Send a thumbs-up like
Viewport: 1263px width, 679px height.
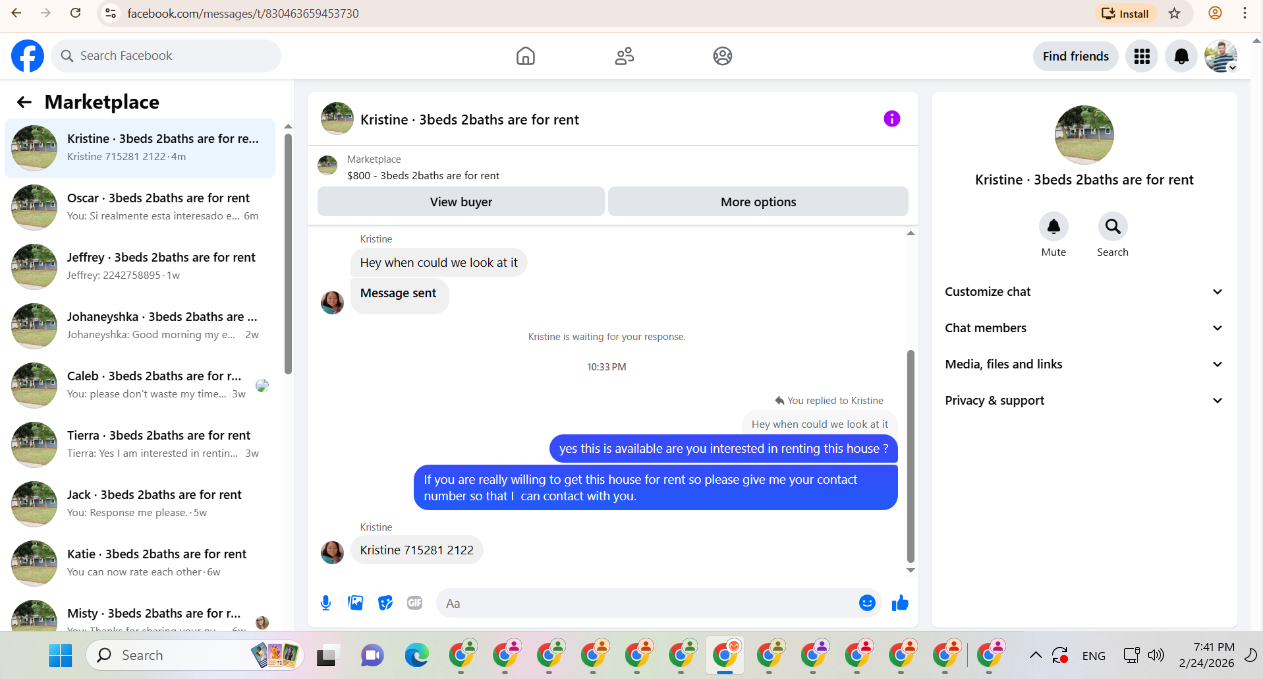(900, 603)
